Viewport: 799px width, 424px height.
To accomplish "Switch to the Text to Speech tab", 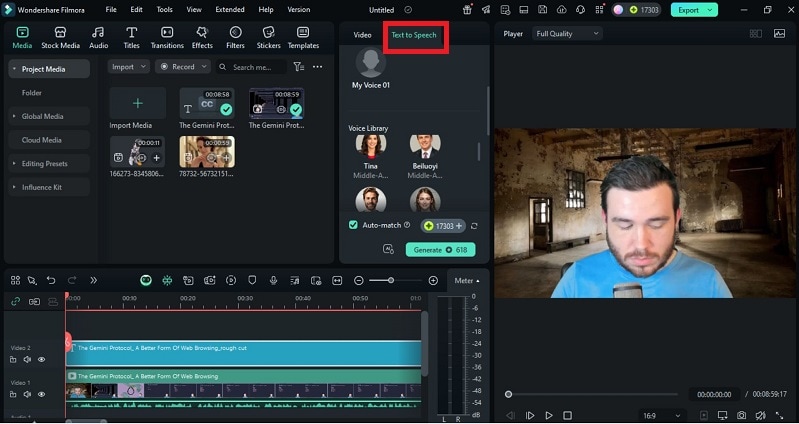I will pyautogui.click(x=414, y=35).
